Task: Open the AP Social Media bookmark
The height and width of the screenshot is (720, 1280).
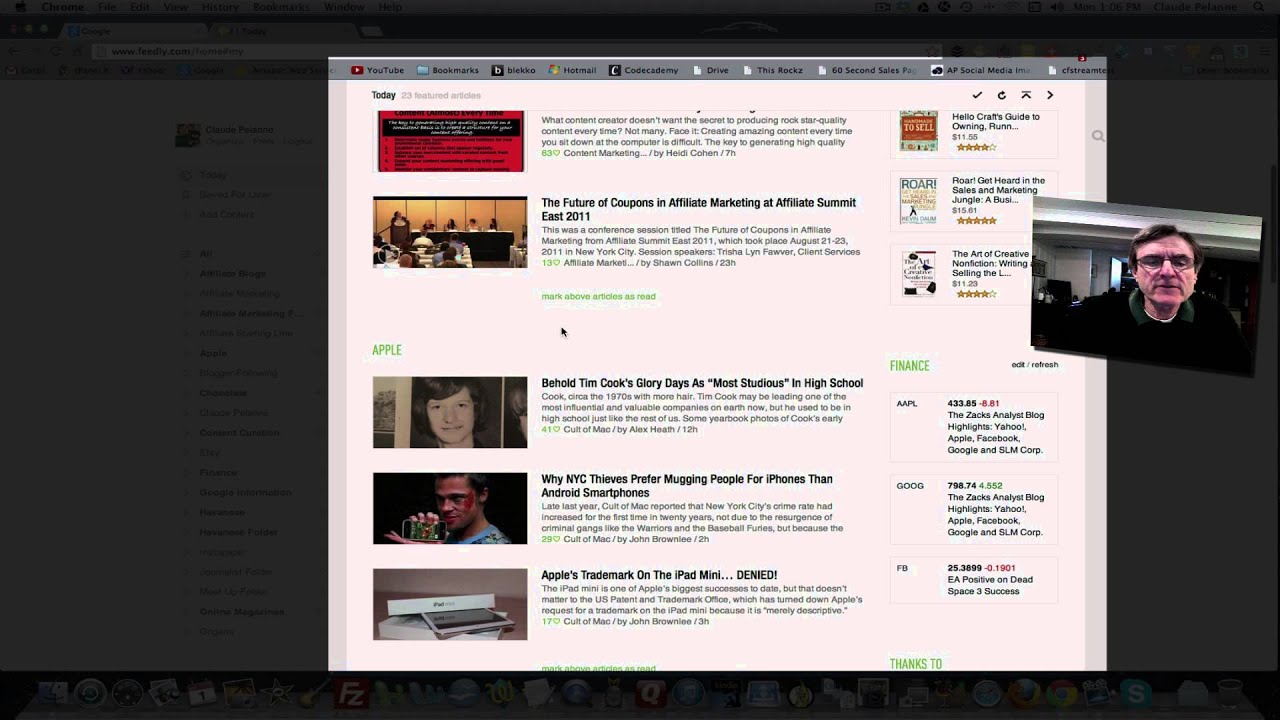Action: [x=980, y=70]
